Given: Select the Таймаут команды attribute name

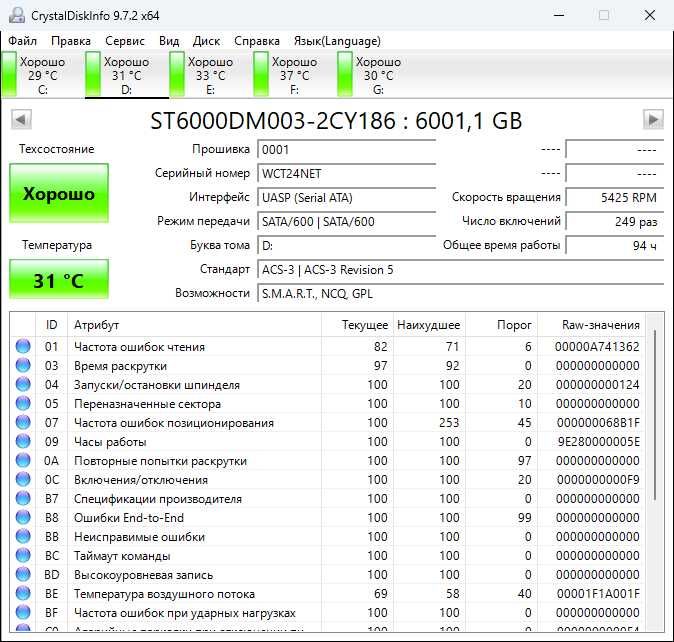Looking at the screenshot, I should pos(122,556).
